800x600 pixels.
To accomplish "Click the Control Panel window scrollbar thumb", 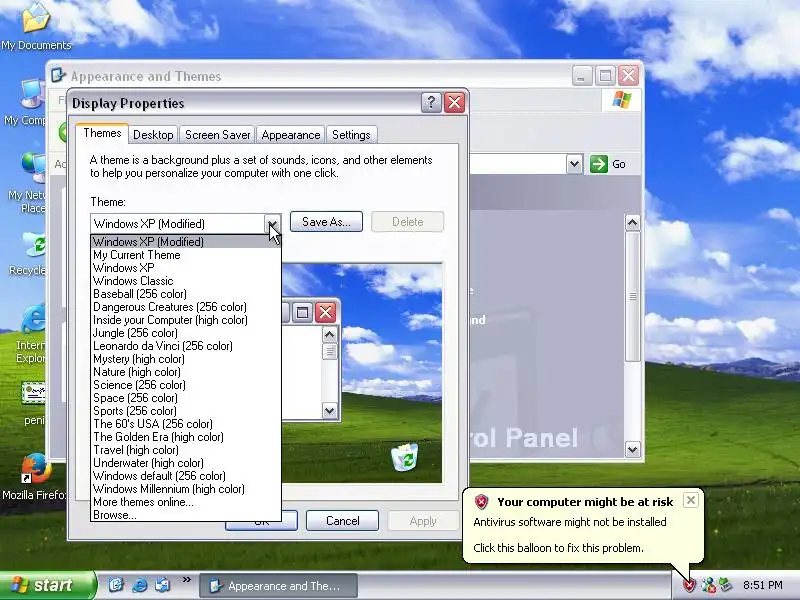I will 633,296.
